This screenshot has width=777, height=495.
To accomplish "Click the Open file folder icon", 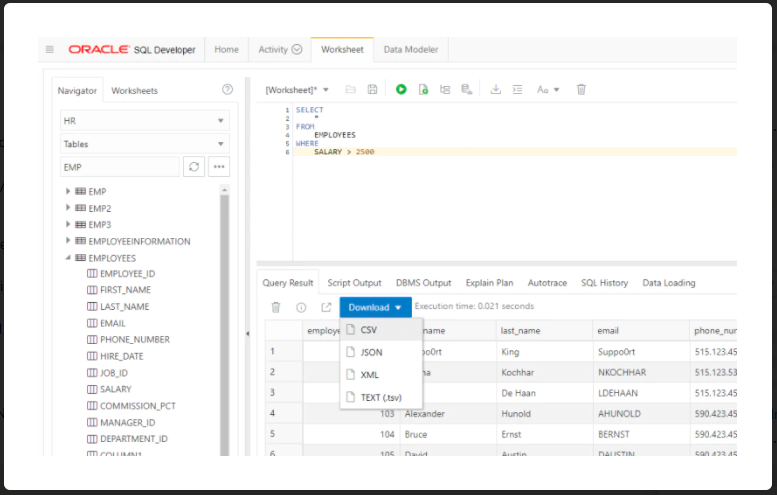I will click(350, 89).
